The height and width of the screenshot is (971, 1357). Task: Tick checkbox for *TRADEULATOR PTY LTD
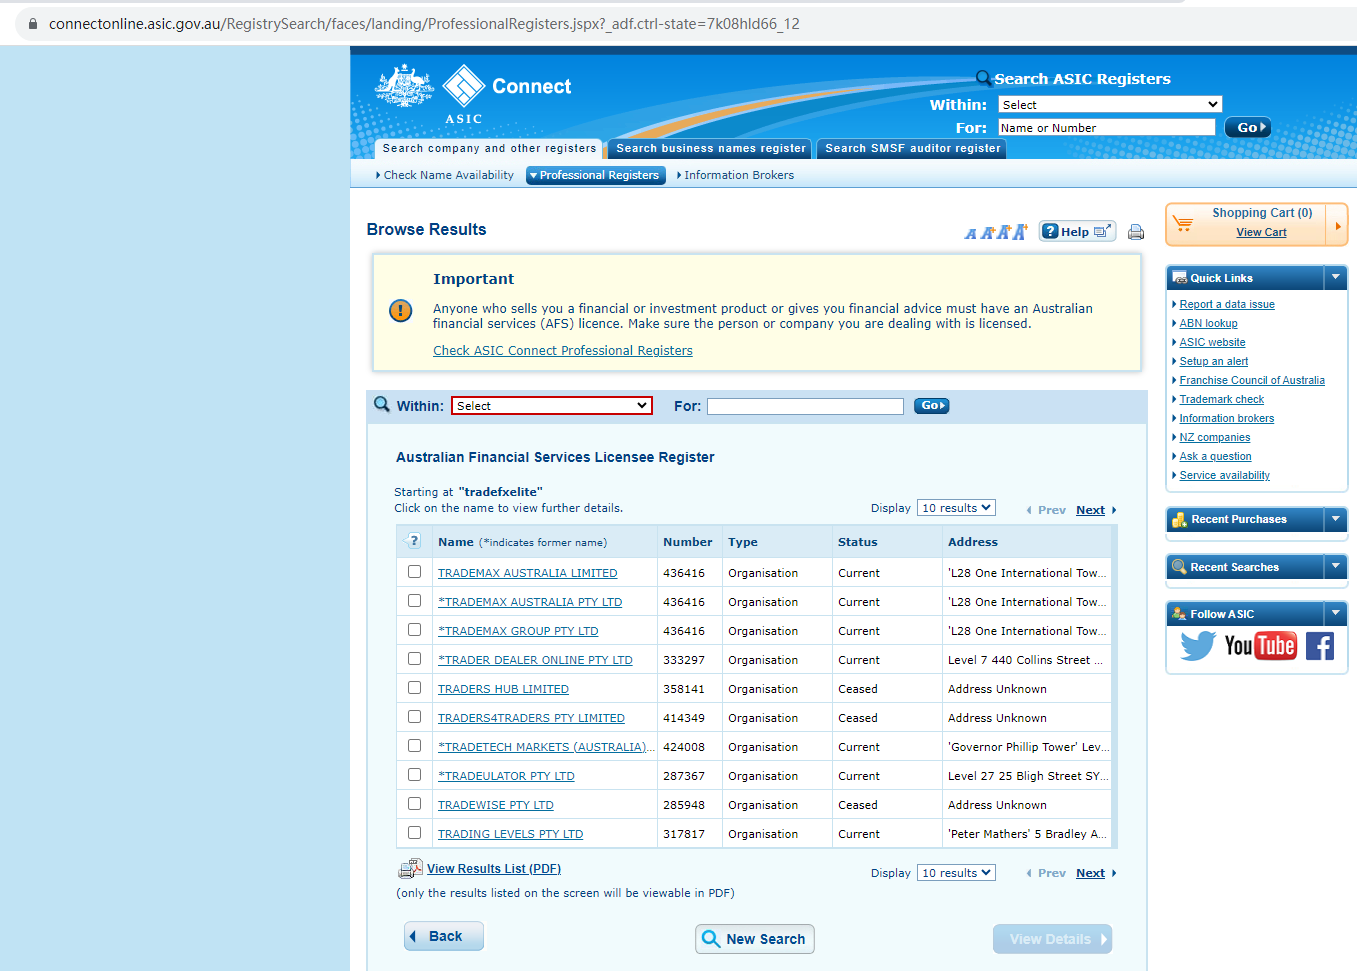point(414,775)
